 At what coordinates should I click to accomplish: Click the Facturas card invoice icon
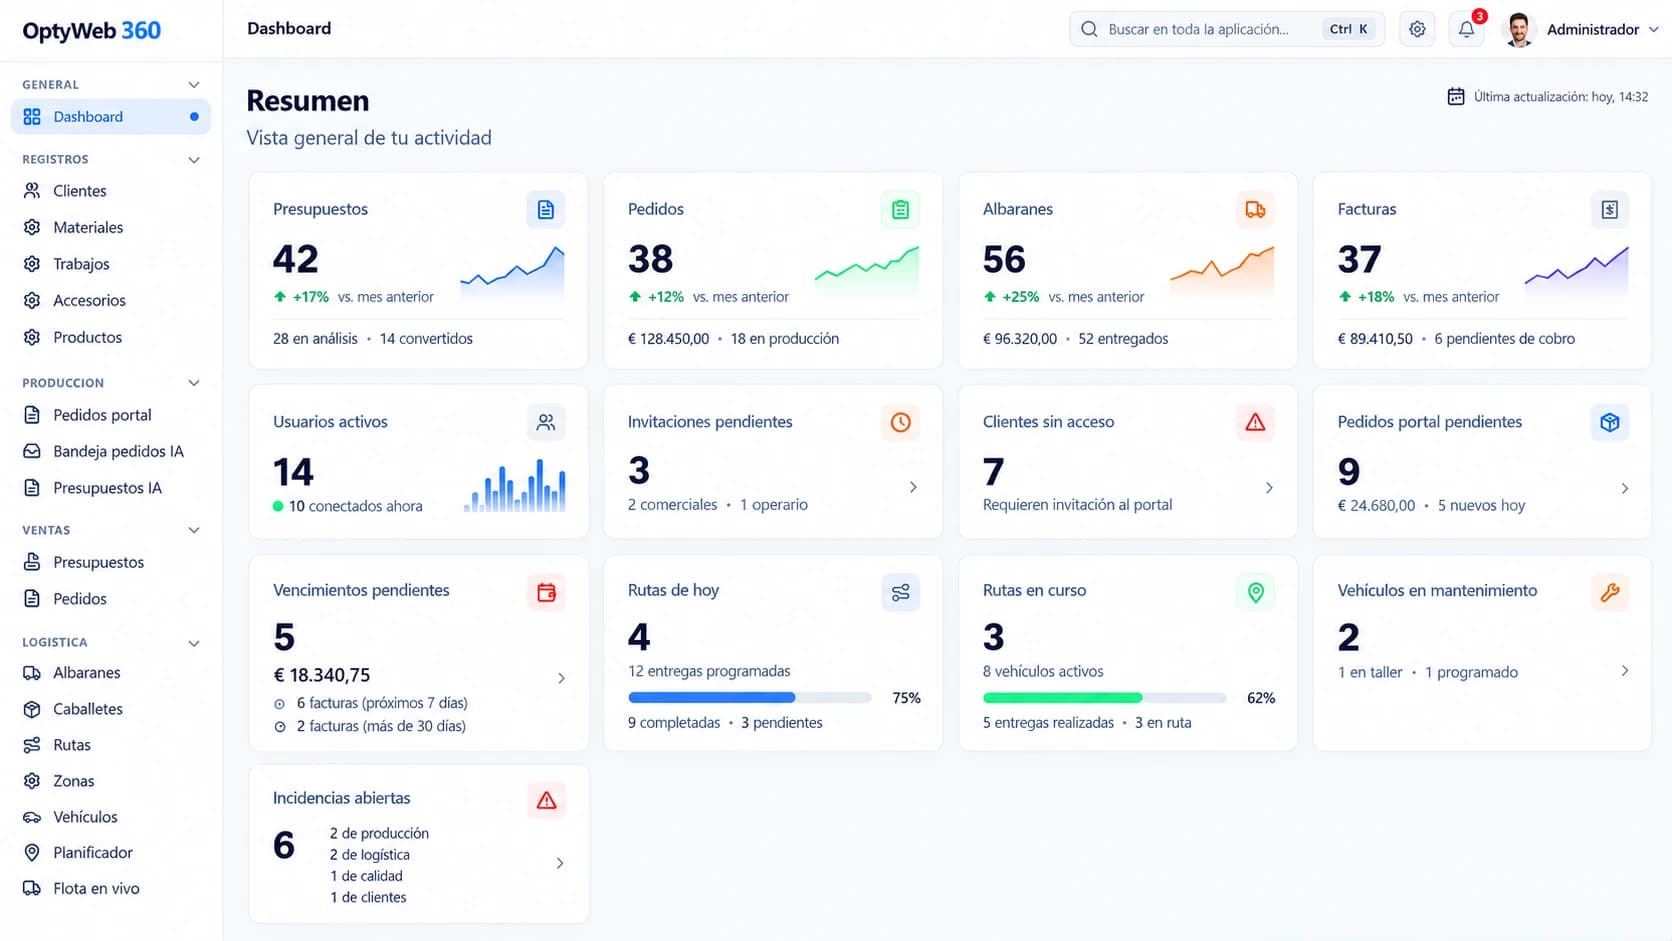[x=1610, y=210]
